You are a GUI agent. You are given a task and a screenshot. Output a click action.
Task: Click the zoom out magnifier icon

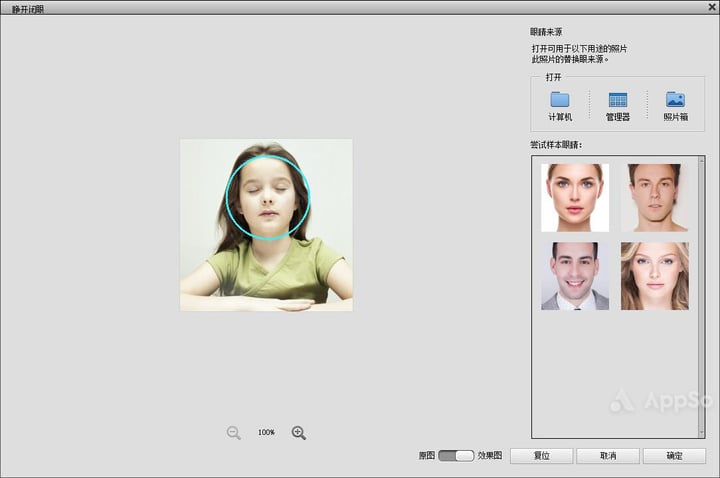pos(234,433)
